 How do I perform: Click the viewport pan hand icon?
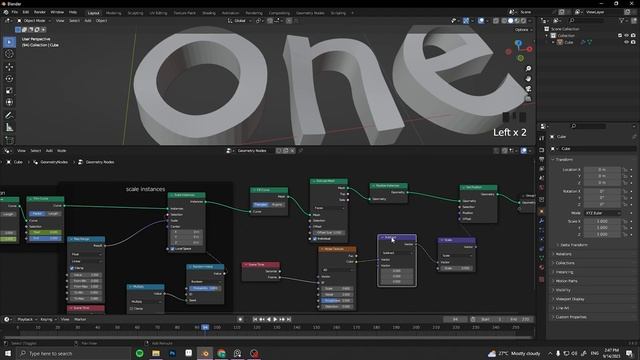528,78
